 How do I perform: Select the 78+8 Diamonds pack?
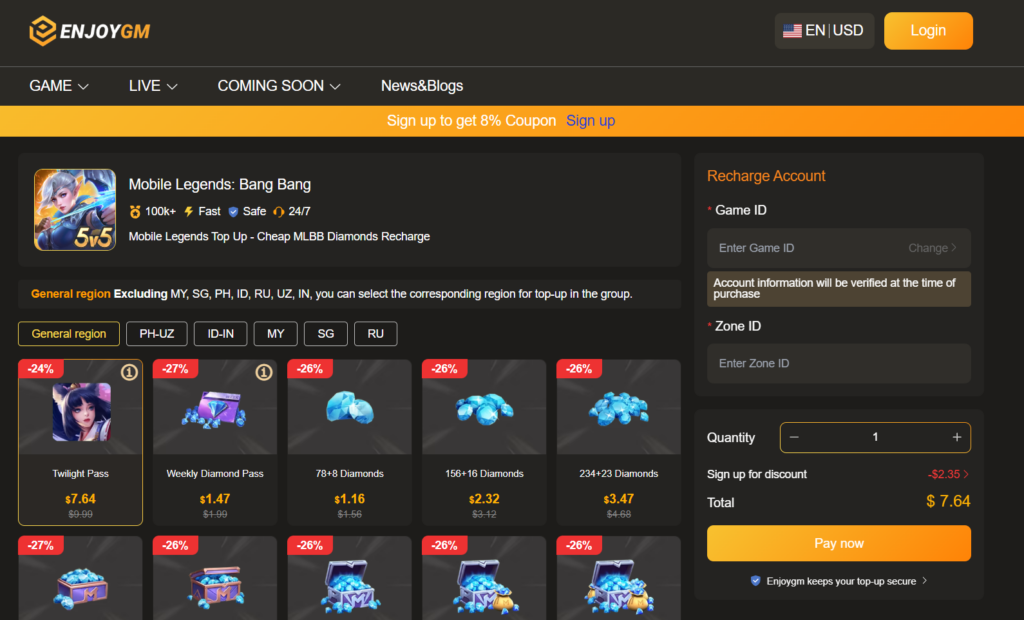[x=349, y=442]
